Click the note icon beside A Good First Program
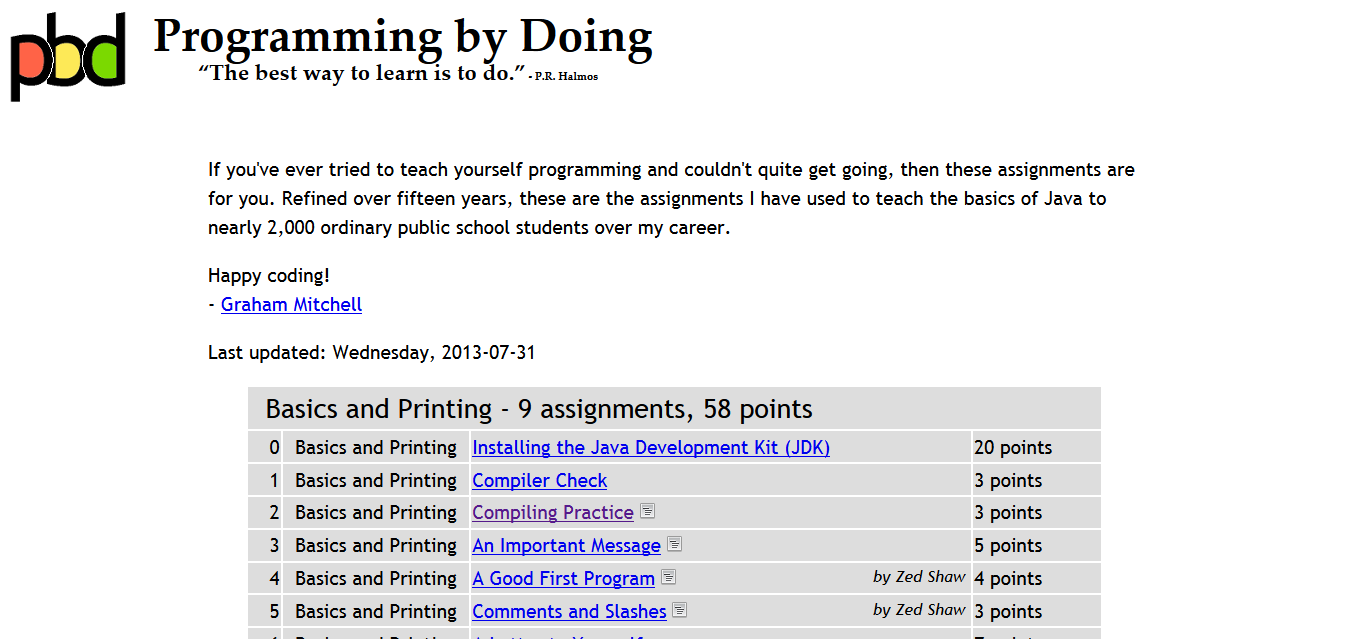The image size is (1349, 639). 668,577
